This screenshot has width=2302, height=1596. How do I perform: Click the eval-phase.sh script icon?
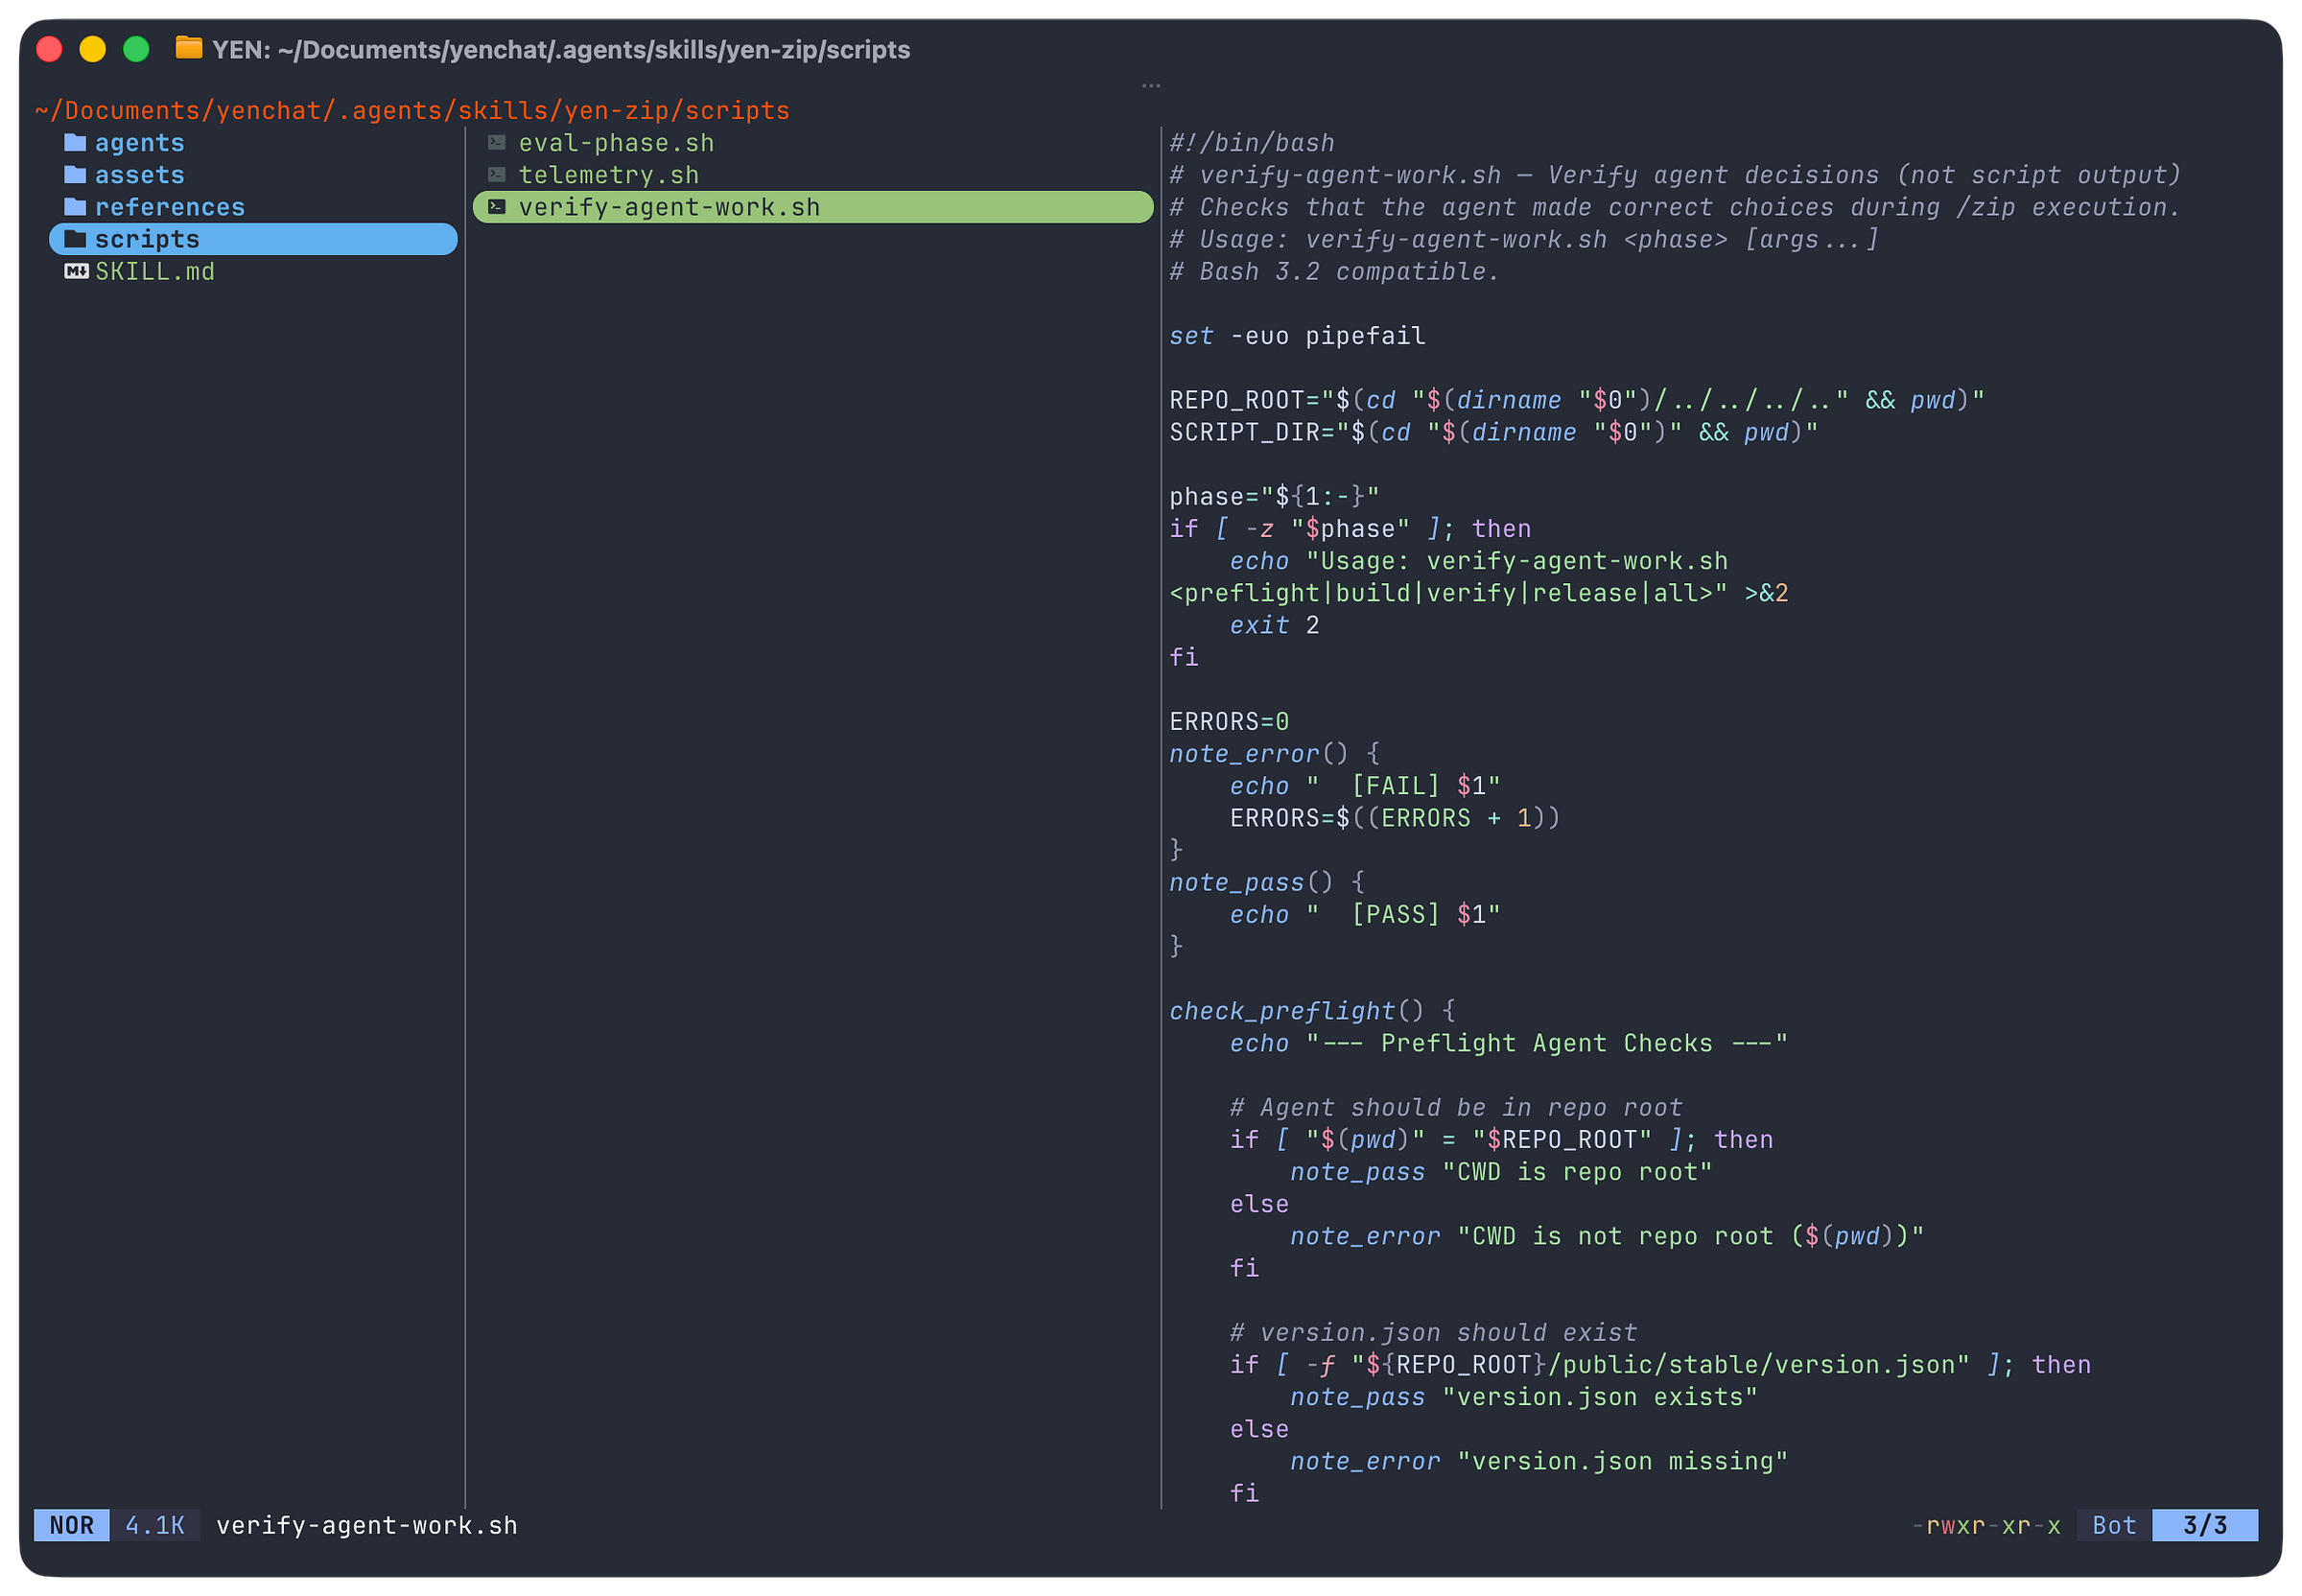(497, 143)
